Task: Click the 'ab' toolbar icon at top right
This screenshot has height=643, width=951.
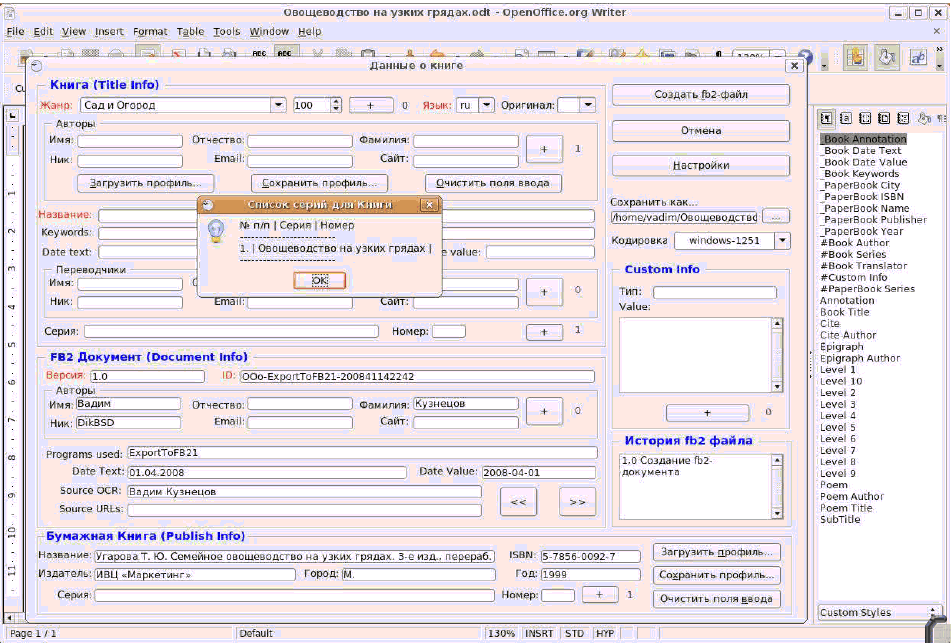Action: pyautogui.click(x=918, y=58)
